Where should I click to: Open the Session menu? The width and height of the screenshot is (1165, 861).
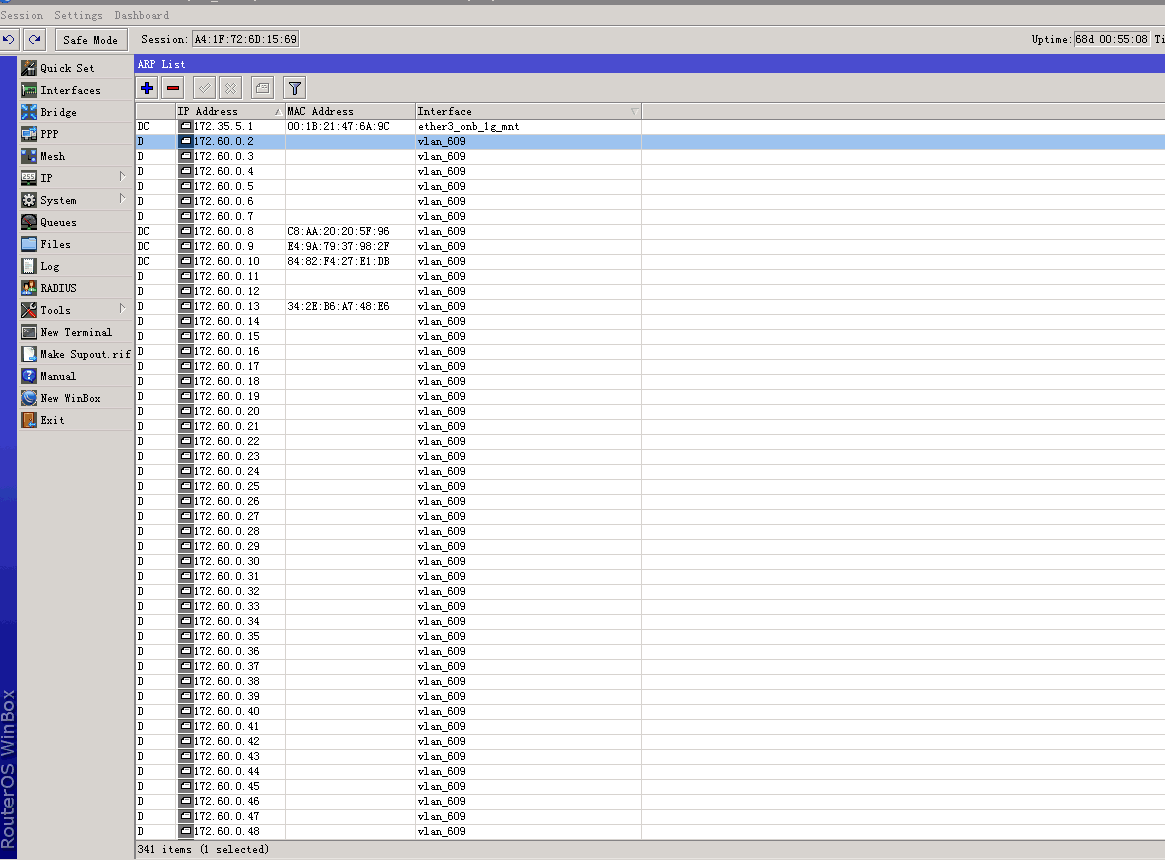click(x=22, y=14)
